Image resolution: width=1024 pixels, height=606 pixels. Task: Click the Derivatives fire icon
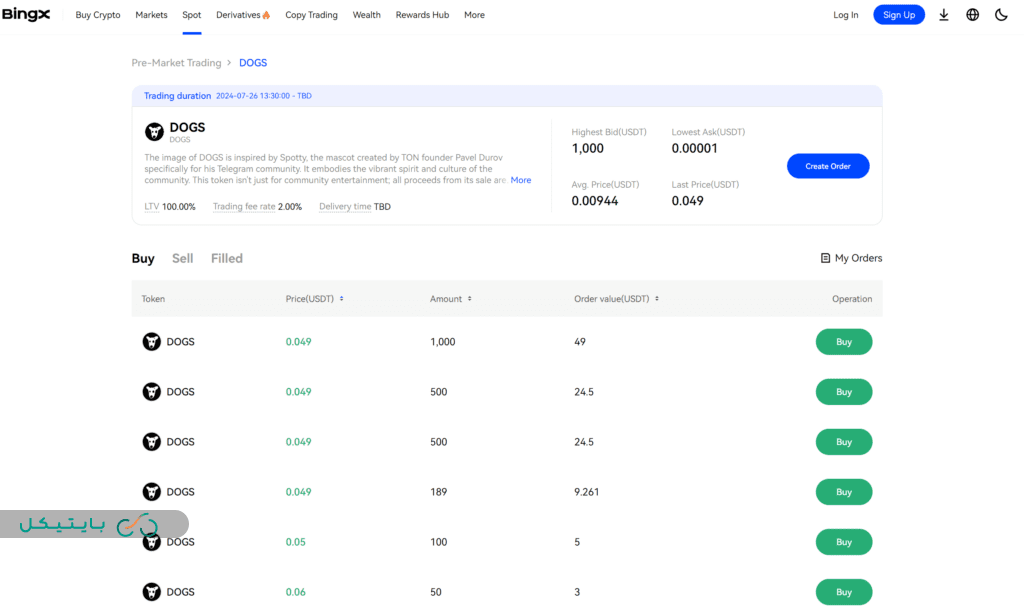[266, 15]
